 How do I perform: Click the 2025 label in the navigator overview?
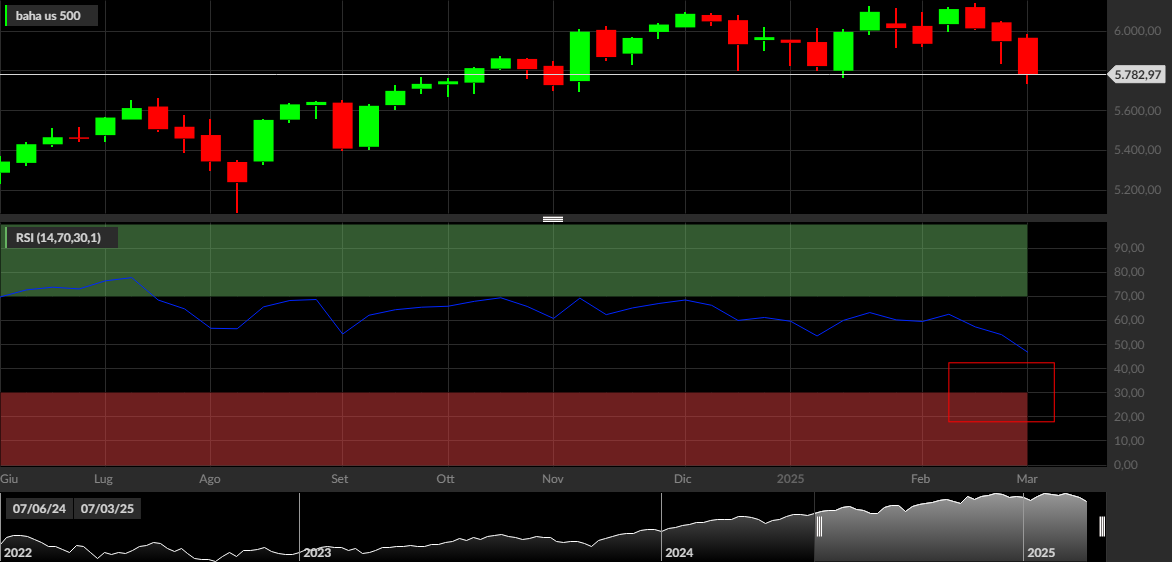(x=1041, y=553)
